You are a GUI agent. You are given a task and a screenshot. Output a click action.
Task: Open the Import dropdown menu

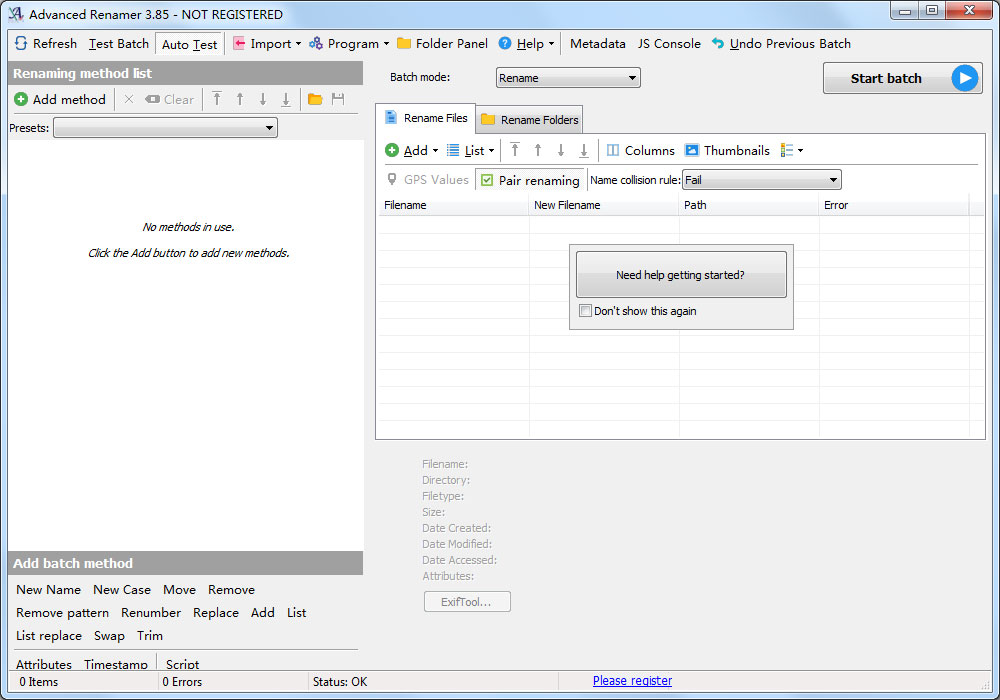267,43
